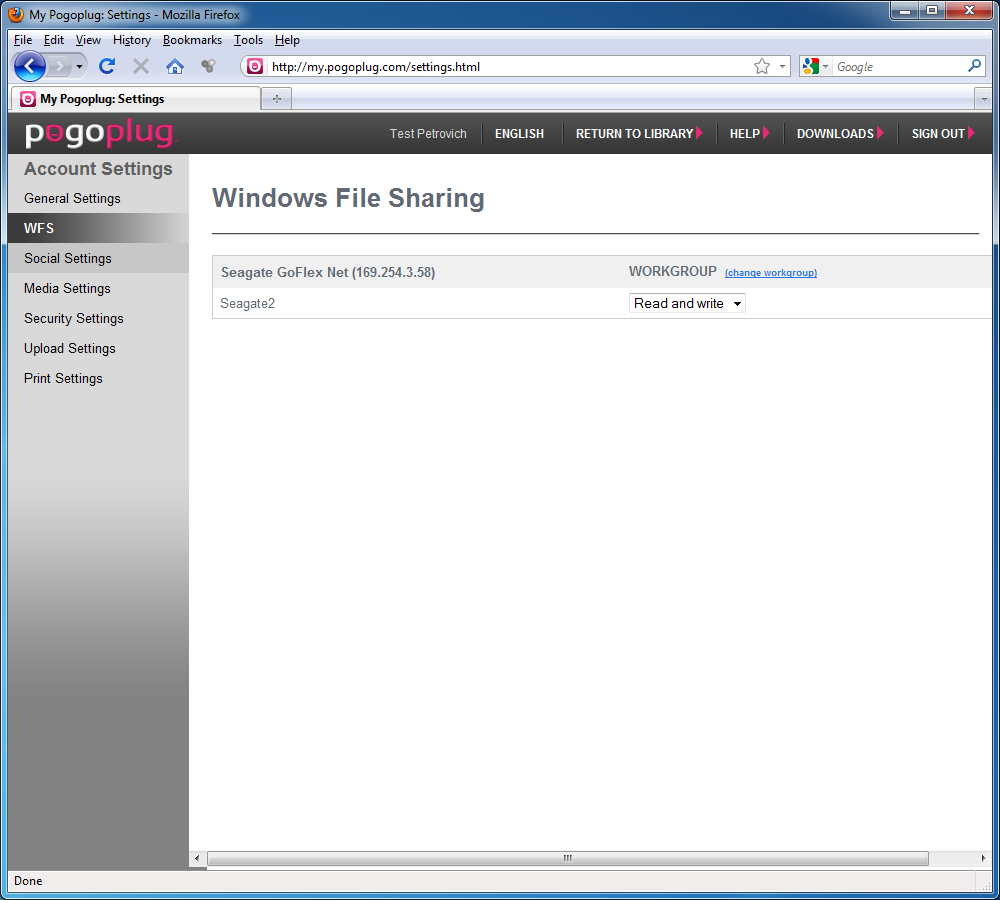
Task: Go to the Firefox home page icon
Action: pos(175,66)
